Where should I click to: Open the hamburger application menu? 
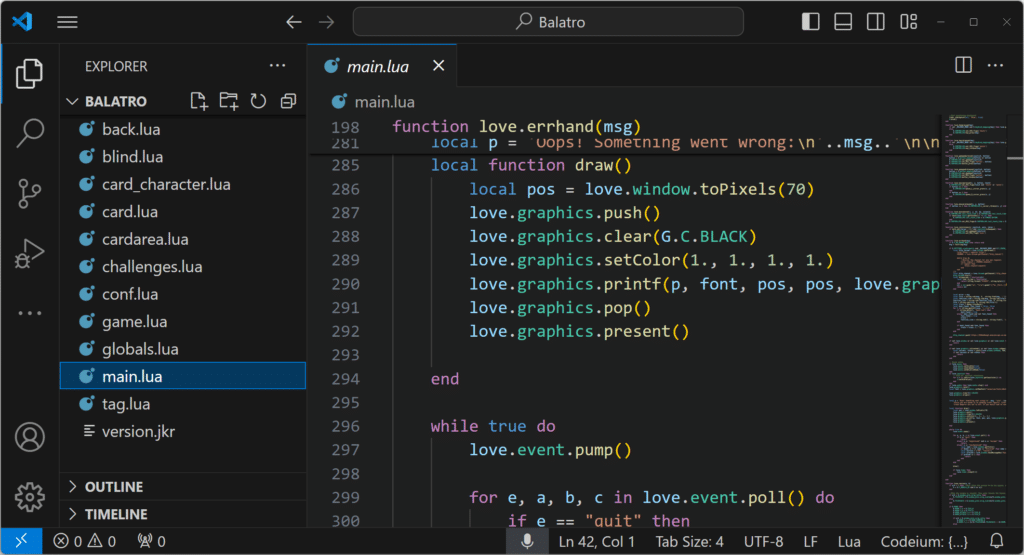67,22
